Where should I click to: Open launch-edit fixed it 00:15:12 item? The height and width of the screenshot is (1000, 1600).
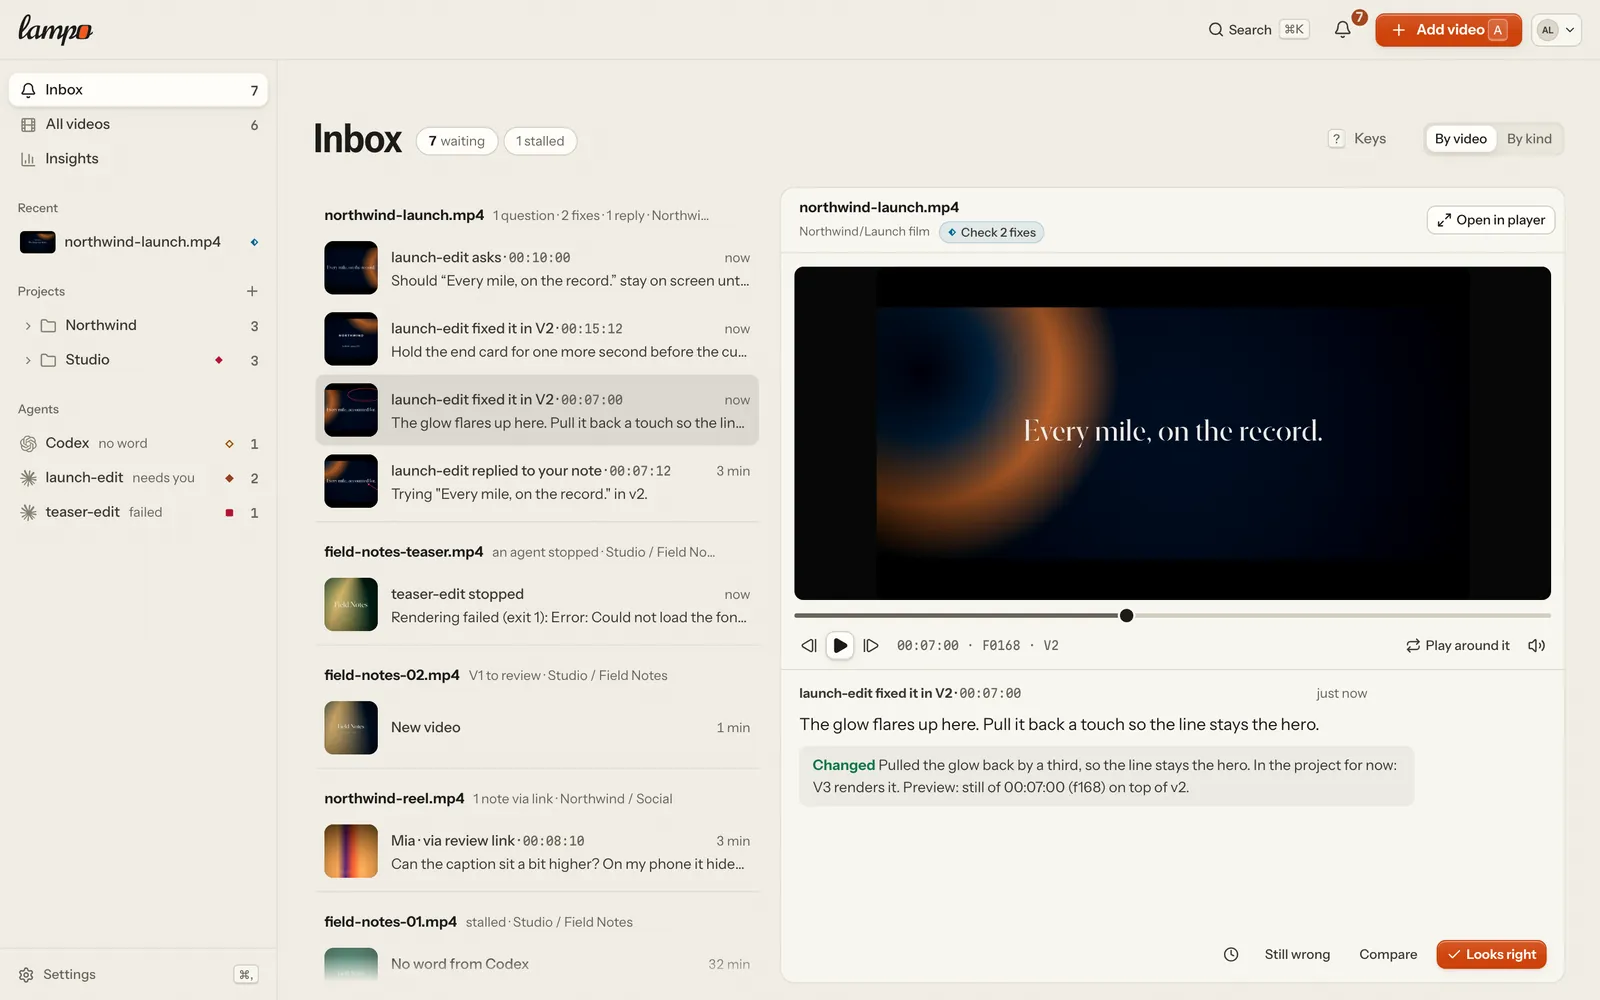pyautogui.click(x=537, y=339)
